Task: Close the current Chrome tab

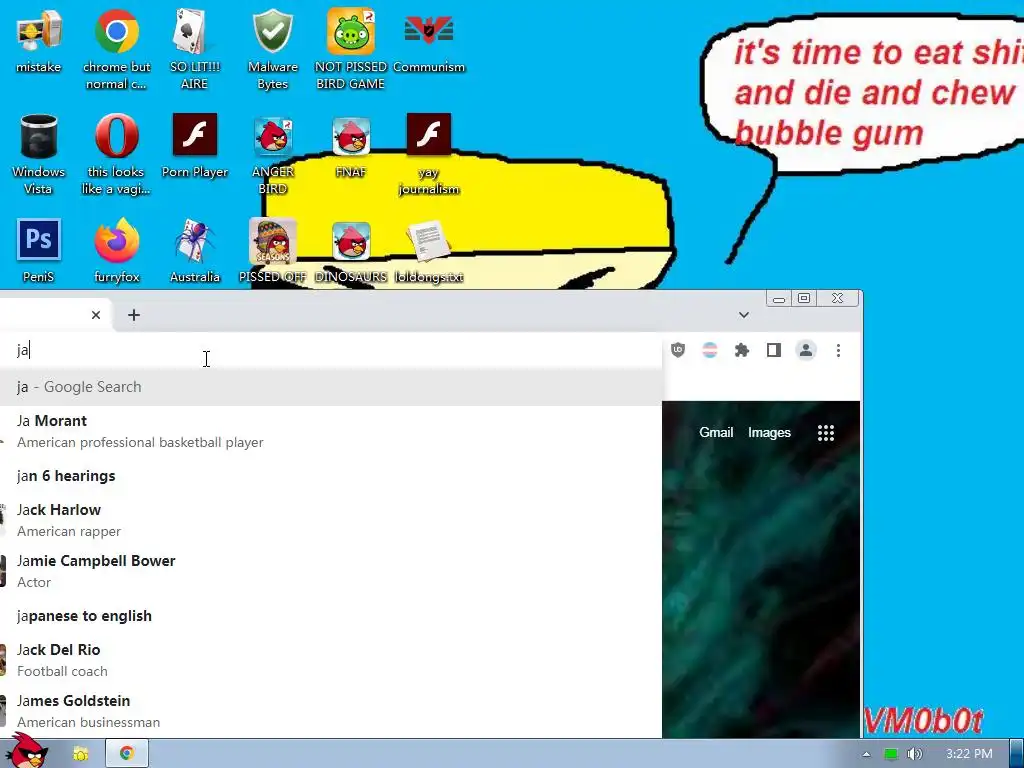Action: (x=96, y=315)
